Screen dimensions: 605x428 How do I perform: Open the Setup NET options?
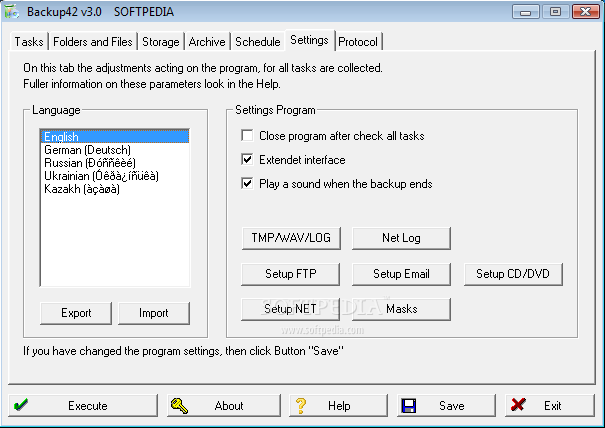click(291, 309)
